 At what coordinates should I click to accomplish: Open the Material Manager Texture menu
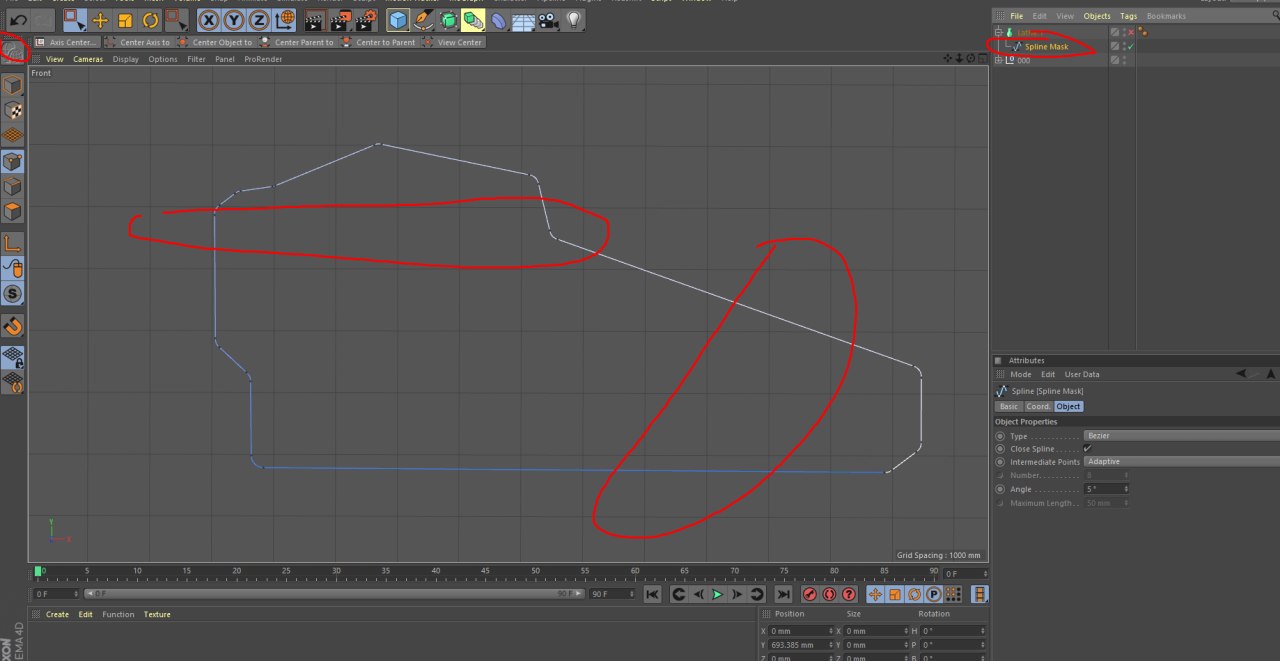157,614
